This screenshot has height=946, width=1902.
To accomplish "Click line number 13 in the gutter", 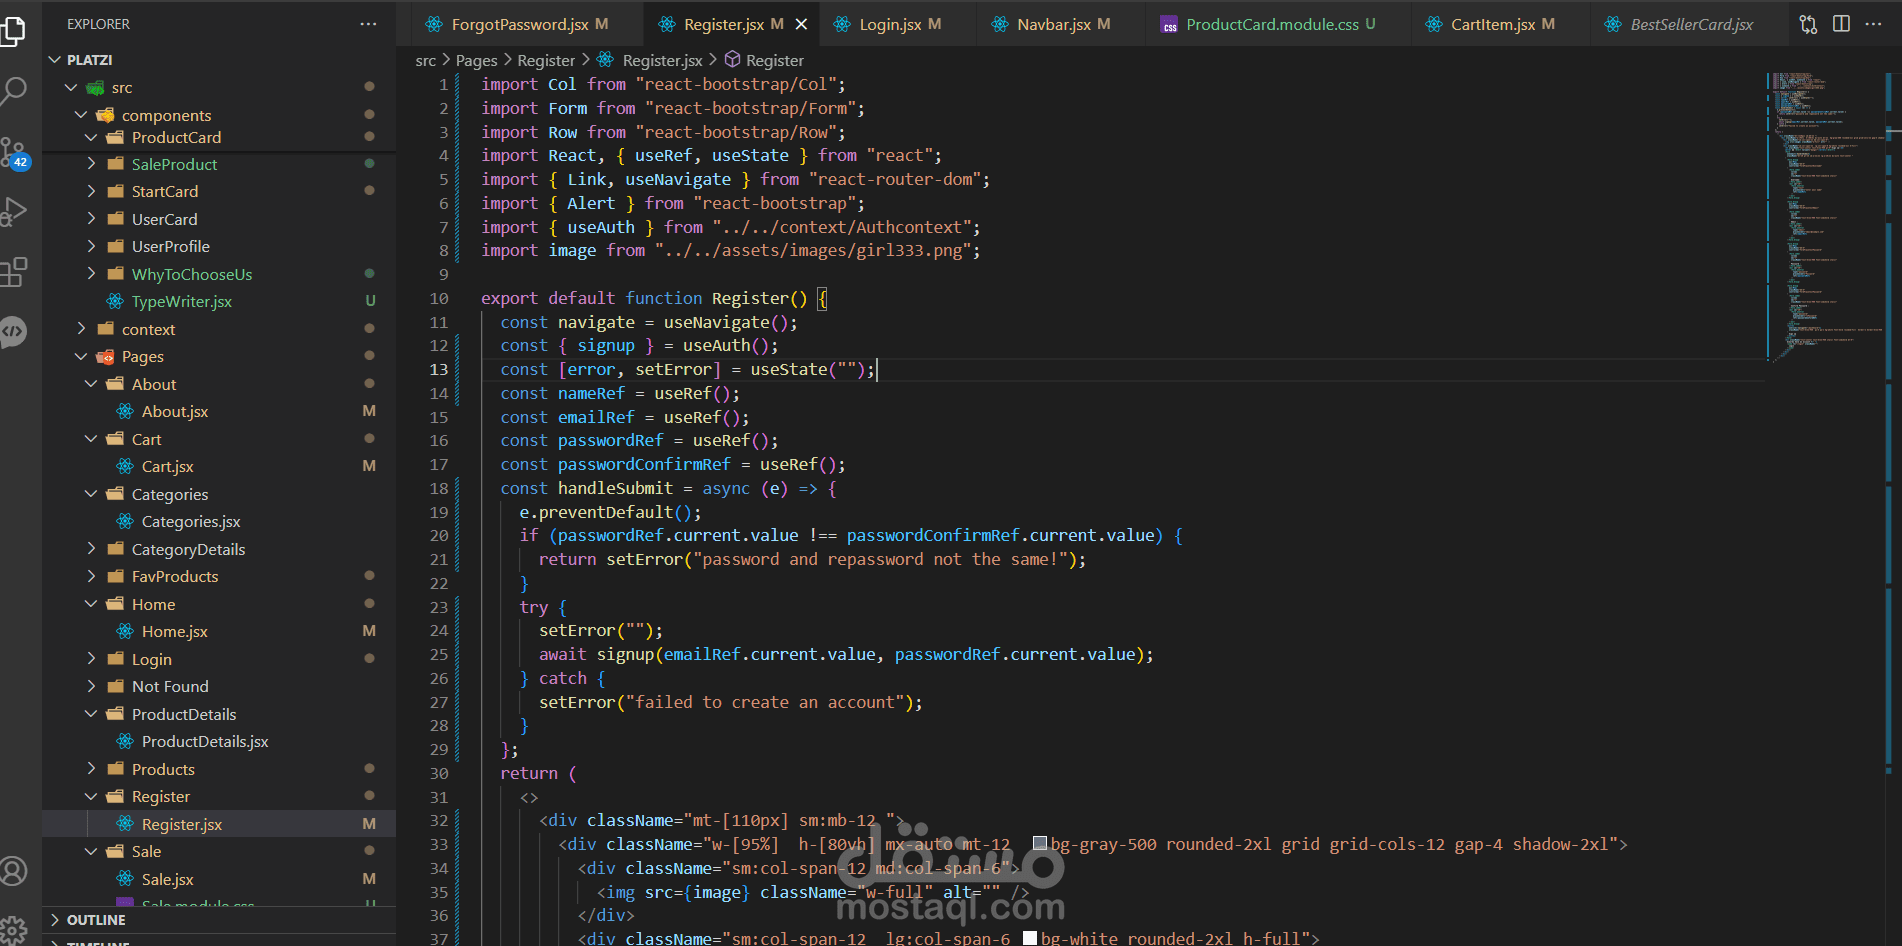I will pyautogui.click(x=438, y=369).
